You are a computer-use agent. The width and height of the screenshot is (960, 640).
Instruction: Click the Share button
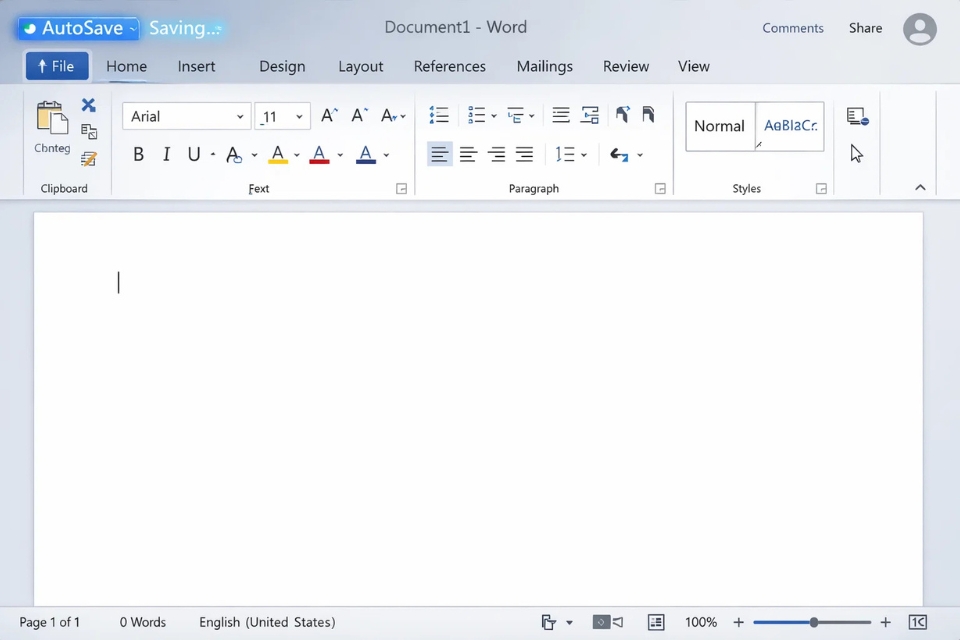[864, 28]
